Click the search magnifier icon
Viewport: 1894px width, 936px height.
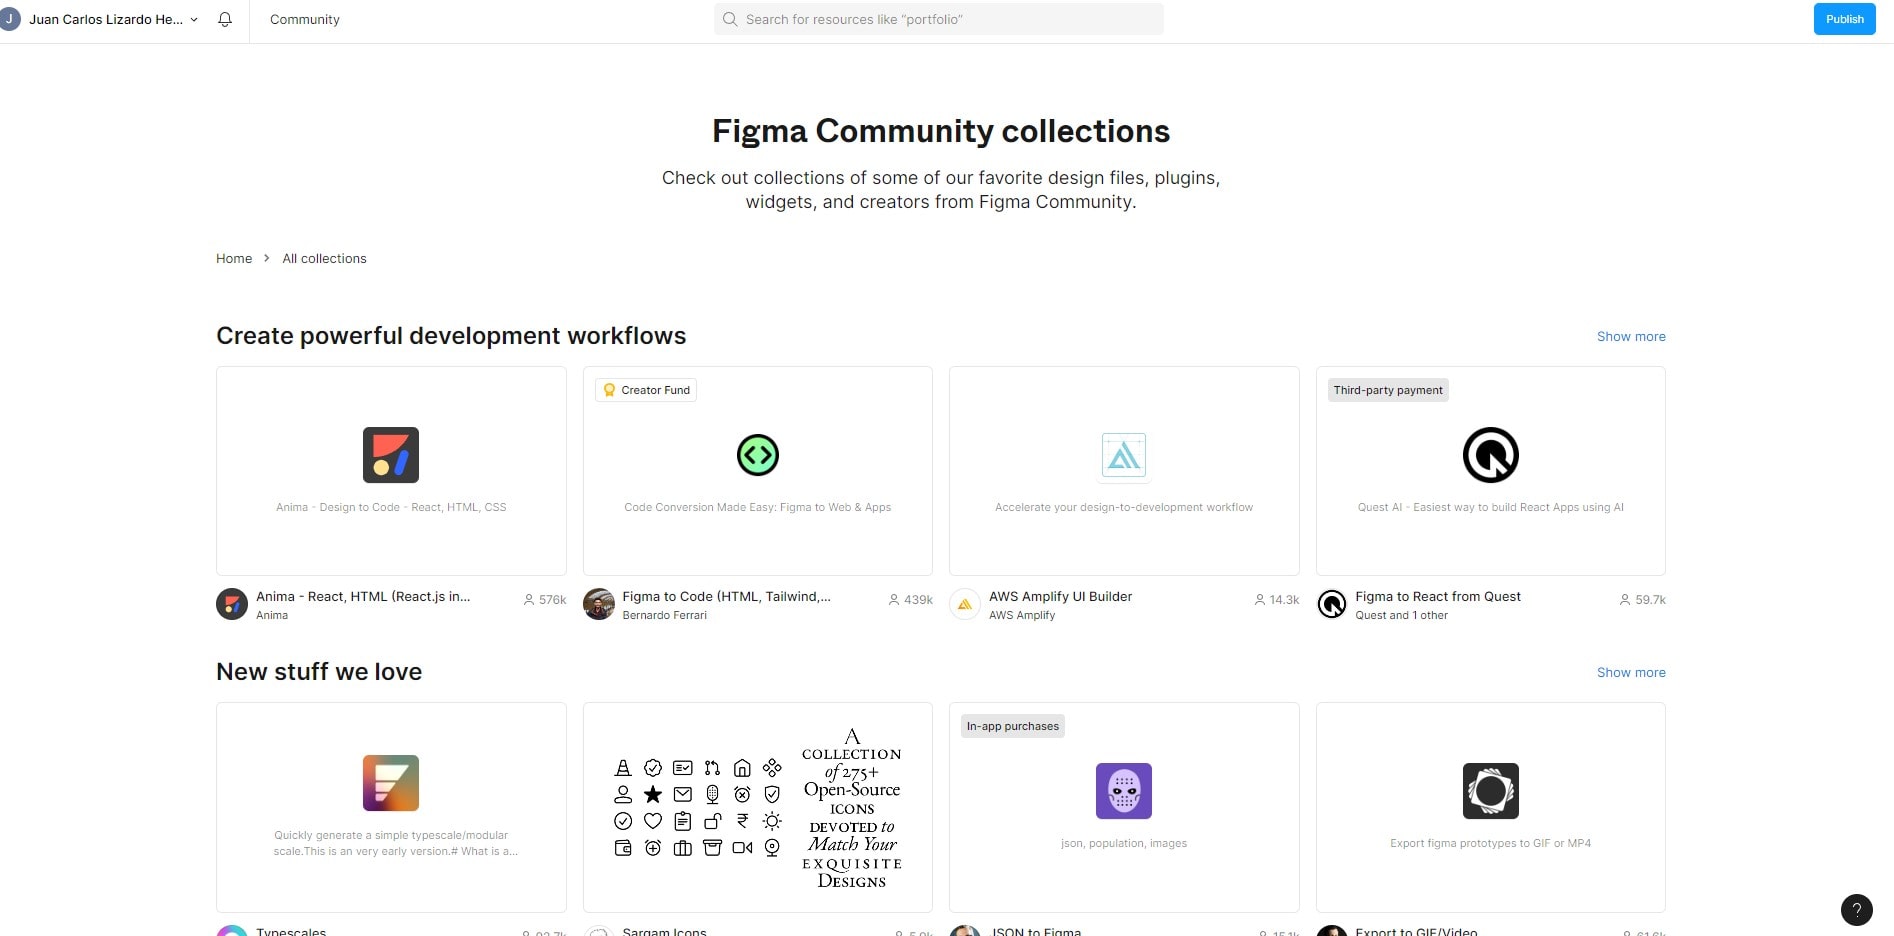coord(730,19)
